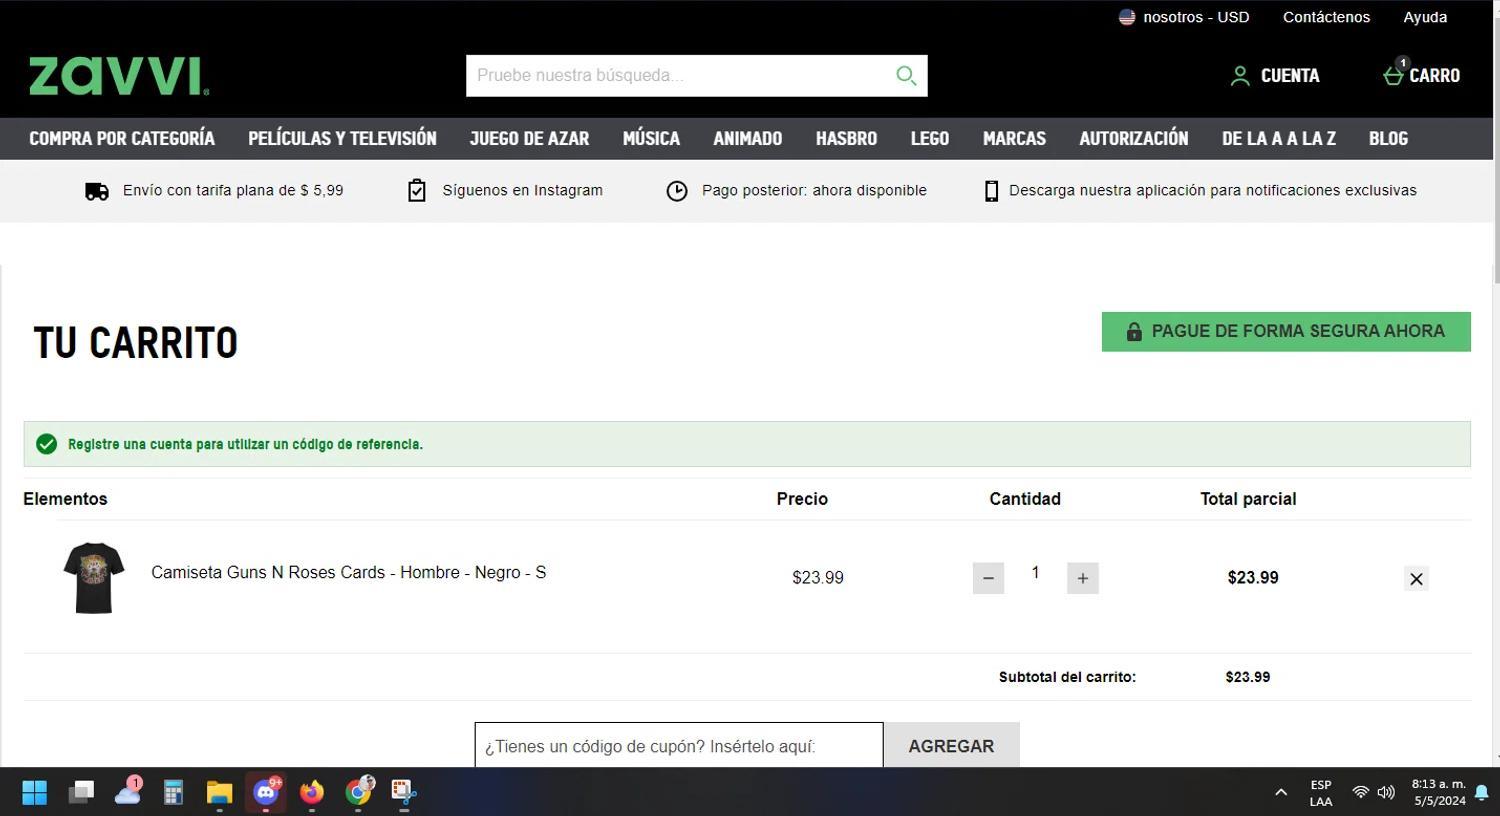
Task: Open De la A a la Z menu
Action: [1278, 138]
